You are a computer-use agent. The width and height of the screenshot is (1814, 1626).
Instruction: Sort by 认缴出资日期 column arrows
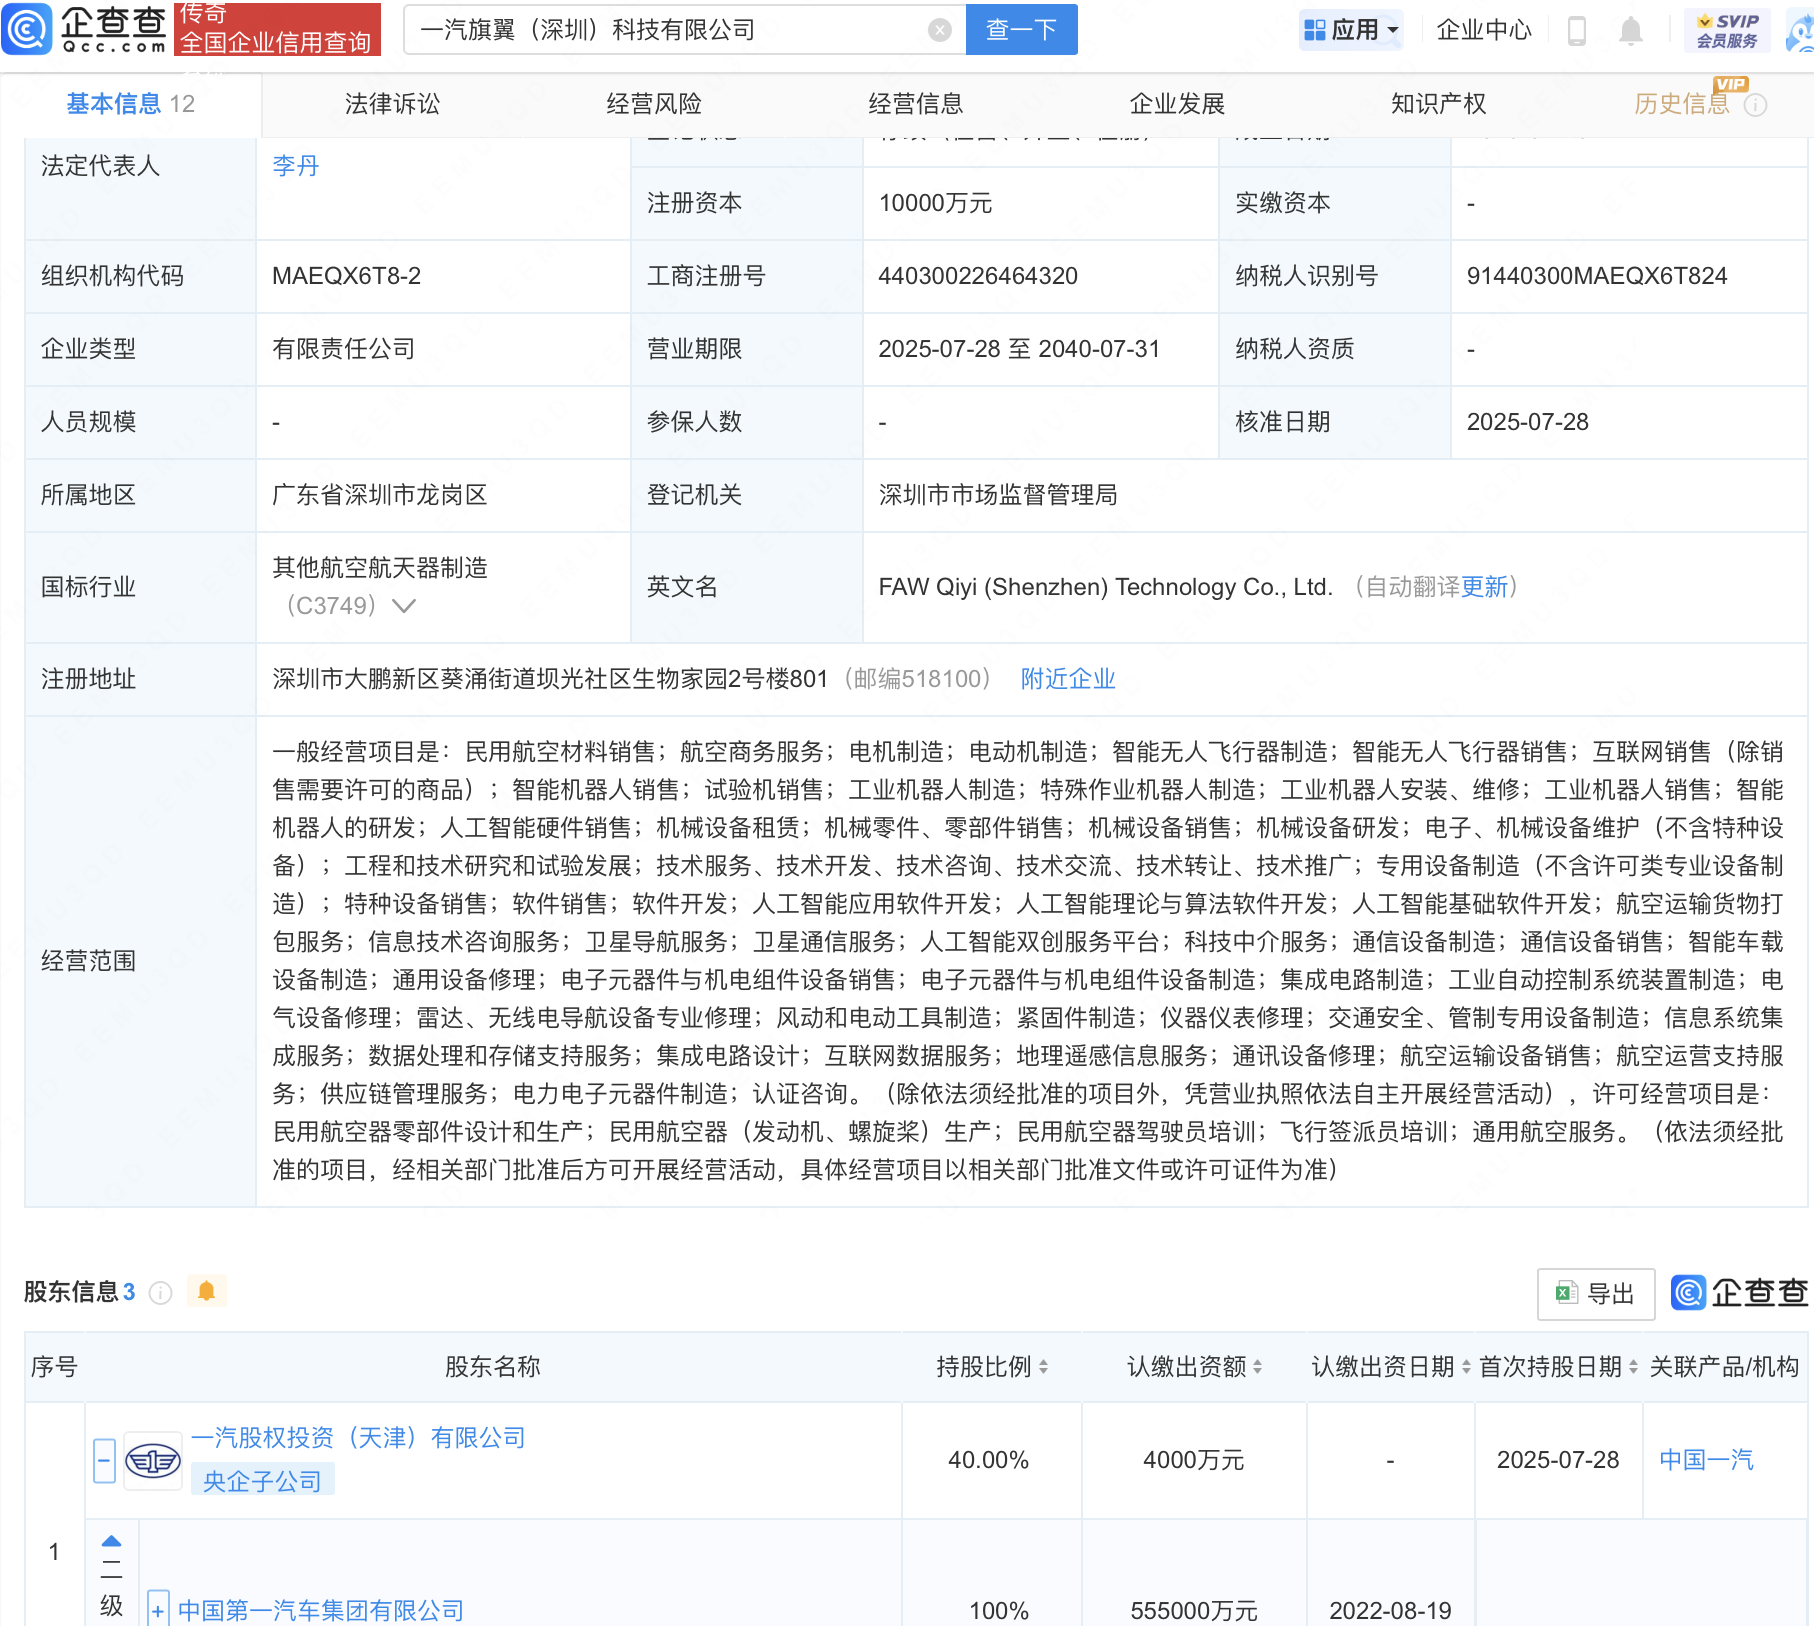tap(1466, 1367)
